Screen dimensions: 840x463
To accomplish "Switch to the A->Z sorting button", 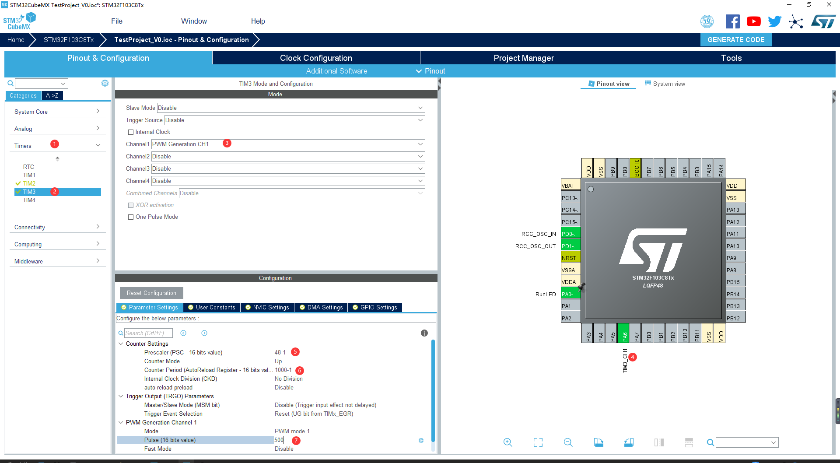I will pyautogui.click(x=52, y=95).
